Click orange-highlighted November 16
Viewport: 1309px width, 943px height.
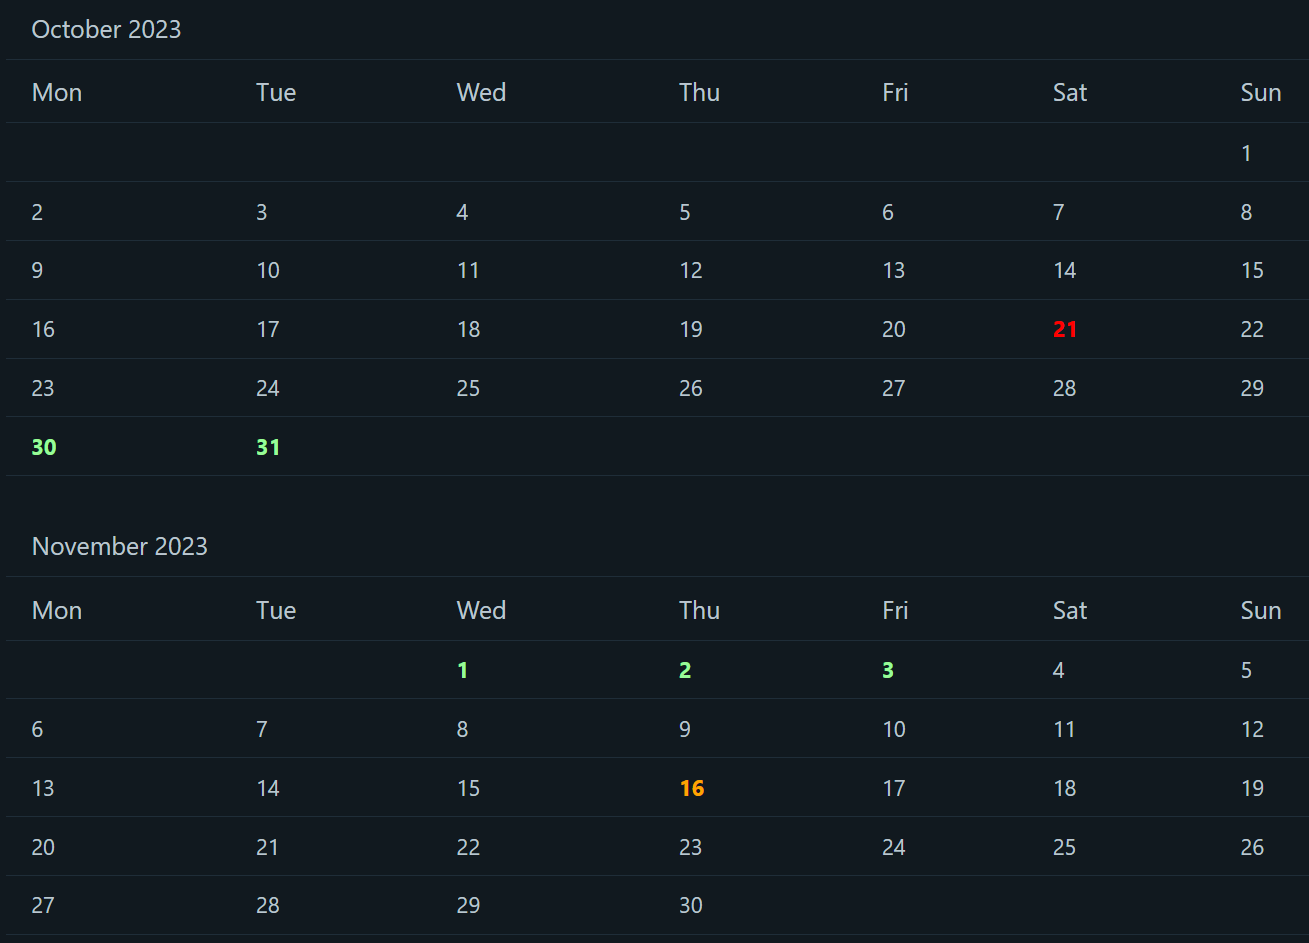click(692, 788)
